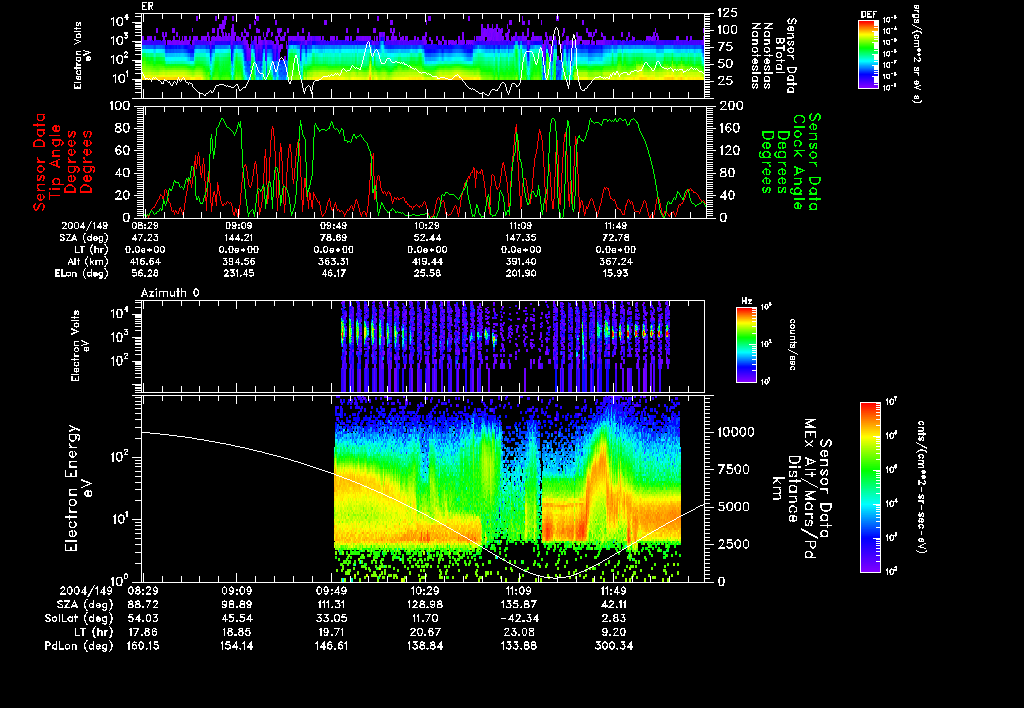
Task: Click the Hz counts/sec color bar
Action: click(746, 345)
